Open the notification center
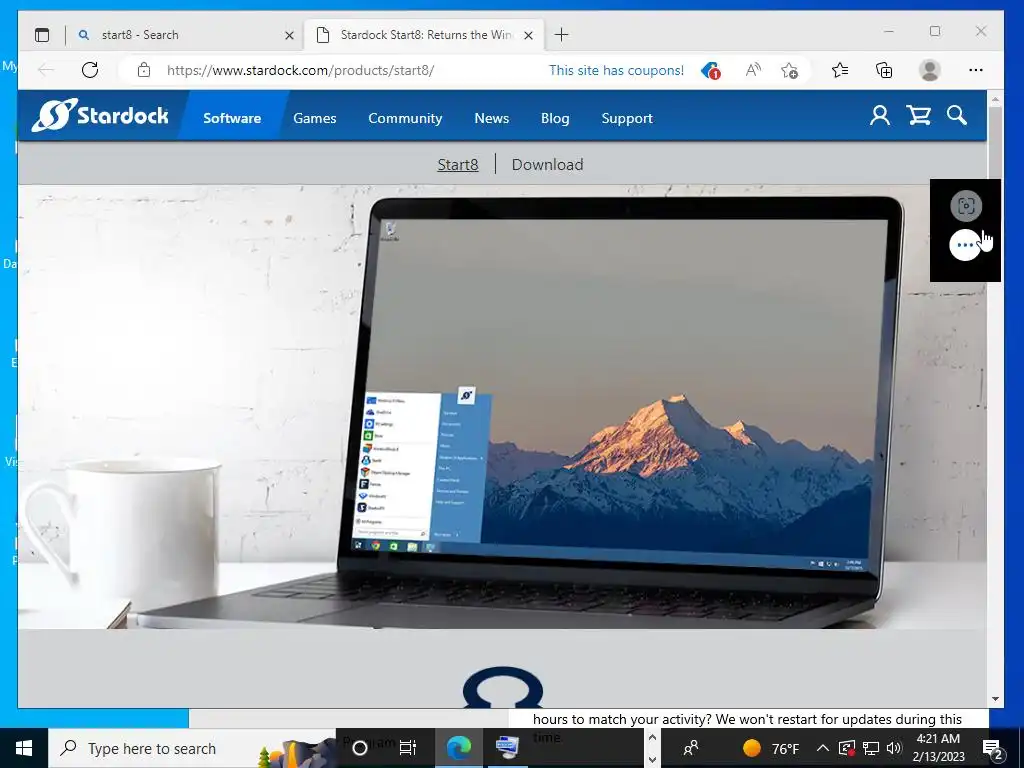 (x=993, y=748)
